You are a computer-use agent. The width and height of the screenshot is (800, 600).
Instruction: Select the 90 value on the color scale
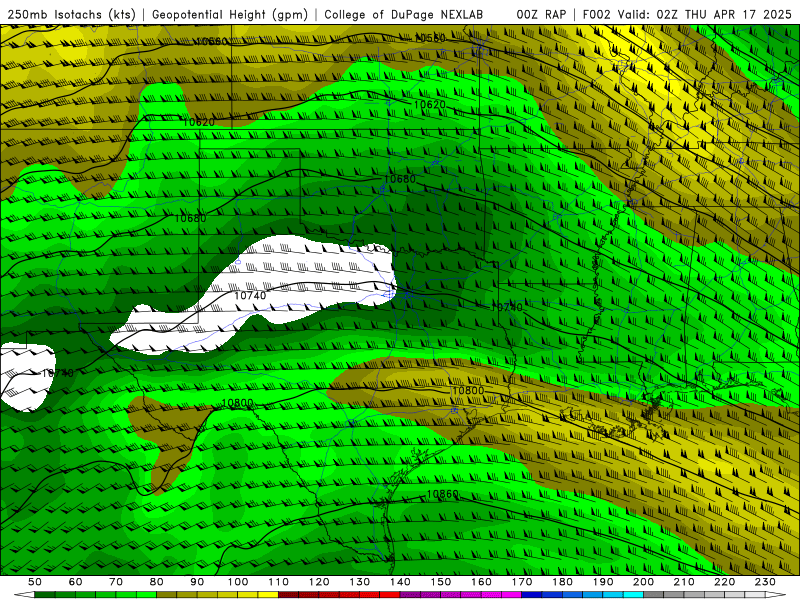tap(197, 582)
